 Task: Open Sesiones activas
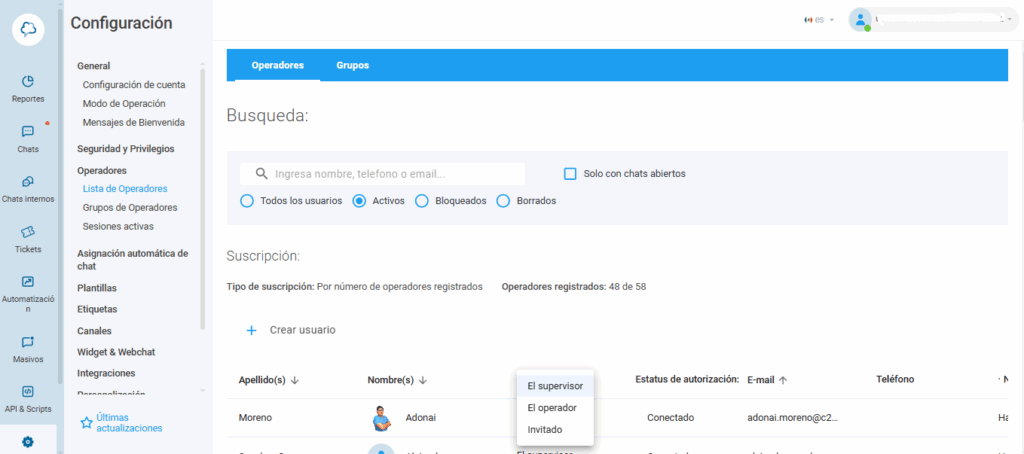pos(118,227)
